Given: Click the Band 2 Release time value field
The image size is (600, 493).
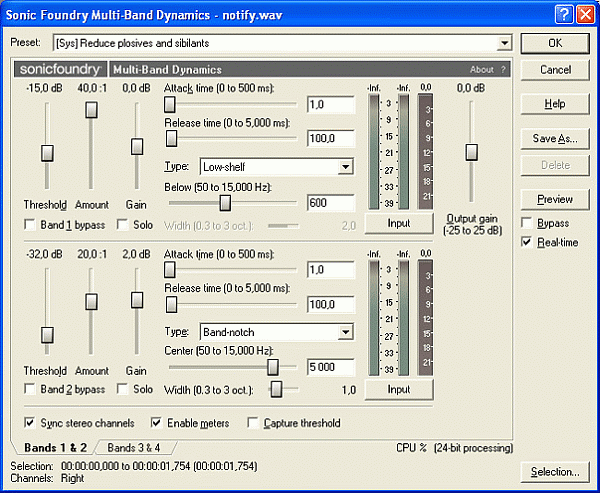Looking at the screenshot, I should [x=331, y=305].
